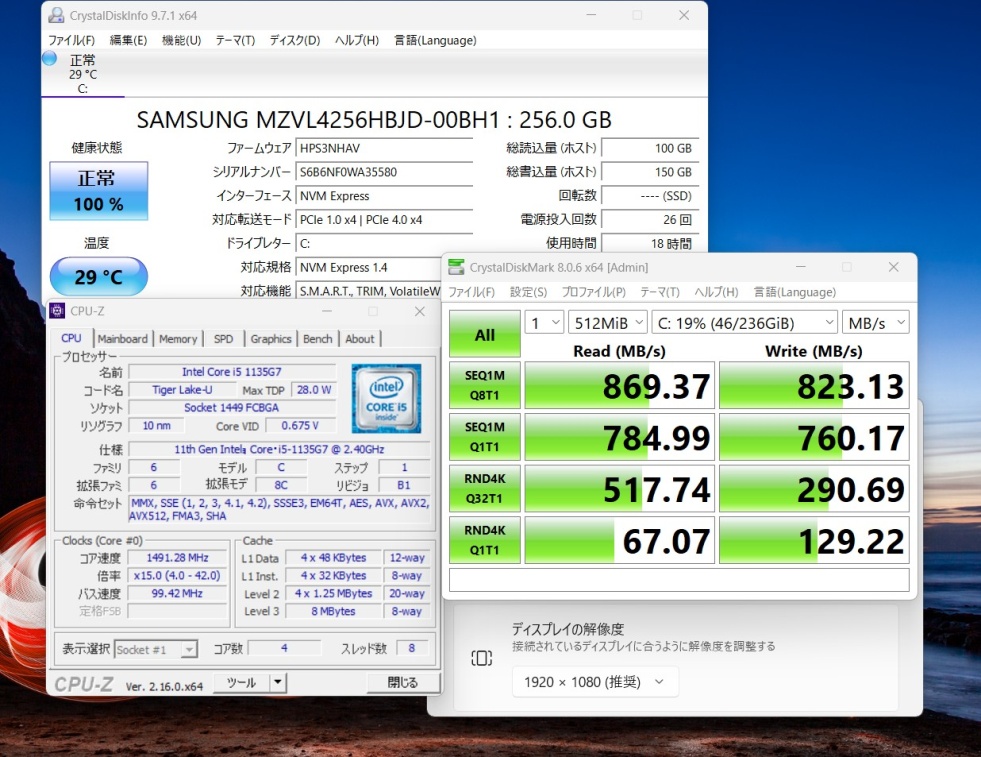Click the 1491.28 MHz core speed value

point(178,557)
